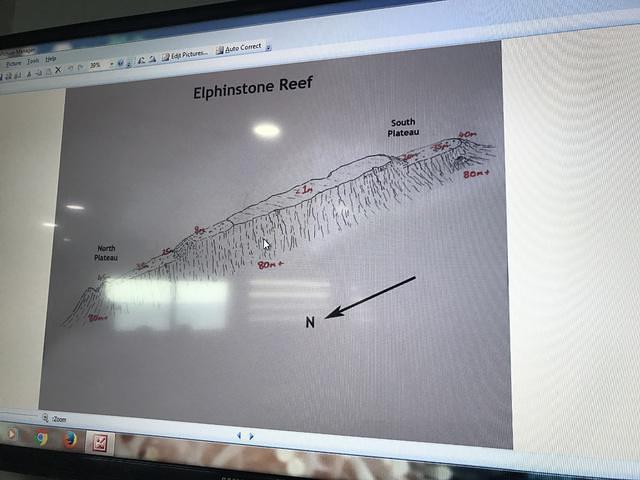Click the rotate right icon
The height and width of the screenshot is (480, 640).
pyautogui.click(x=152, y=59)
